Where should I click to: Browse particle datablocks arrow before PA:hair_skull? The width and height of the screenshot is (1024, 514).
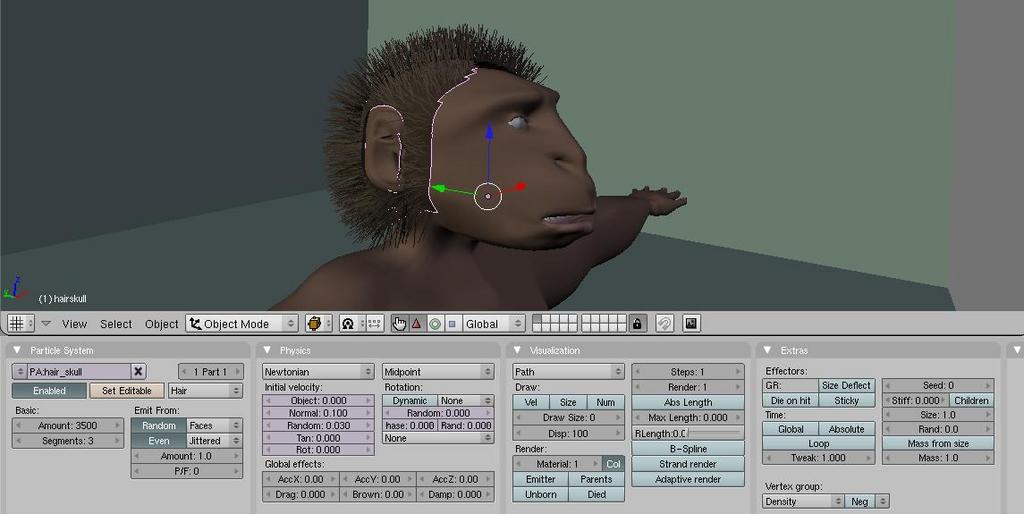click(20, 372)
